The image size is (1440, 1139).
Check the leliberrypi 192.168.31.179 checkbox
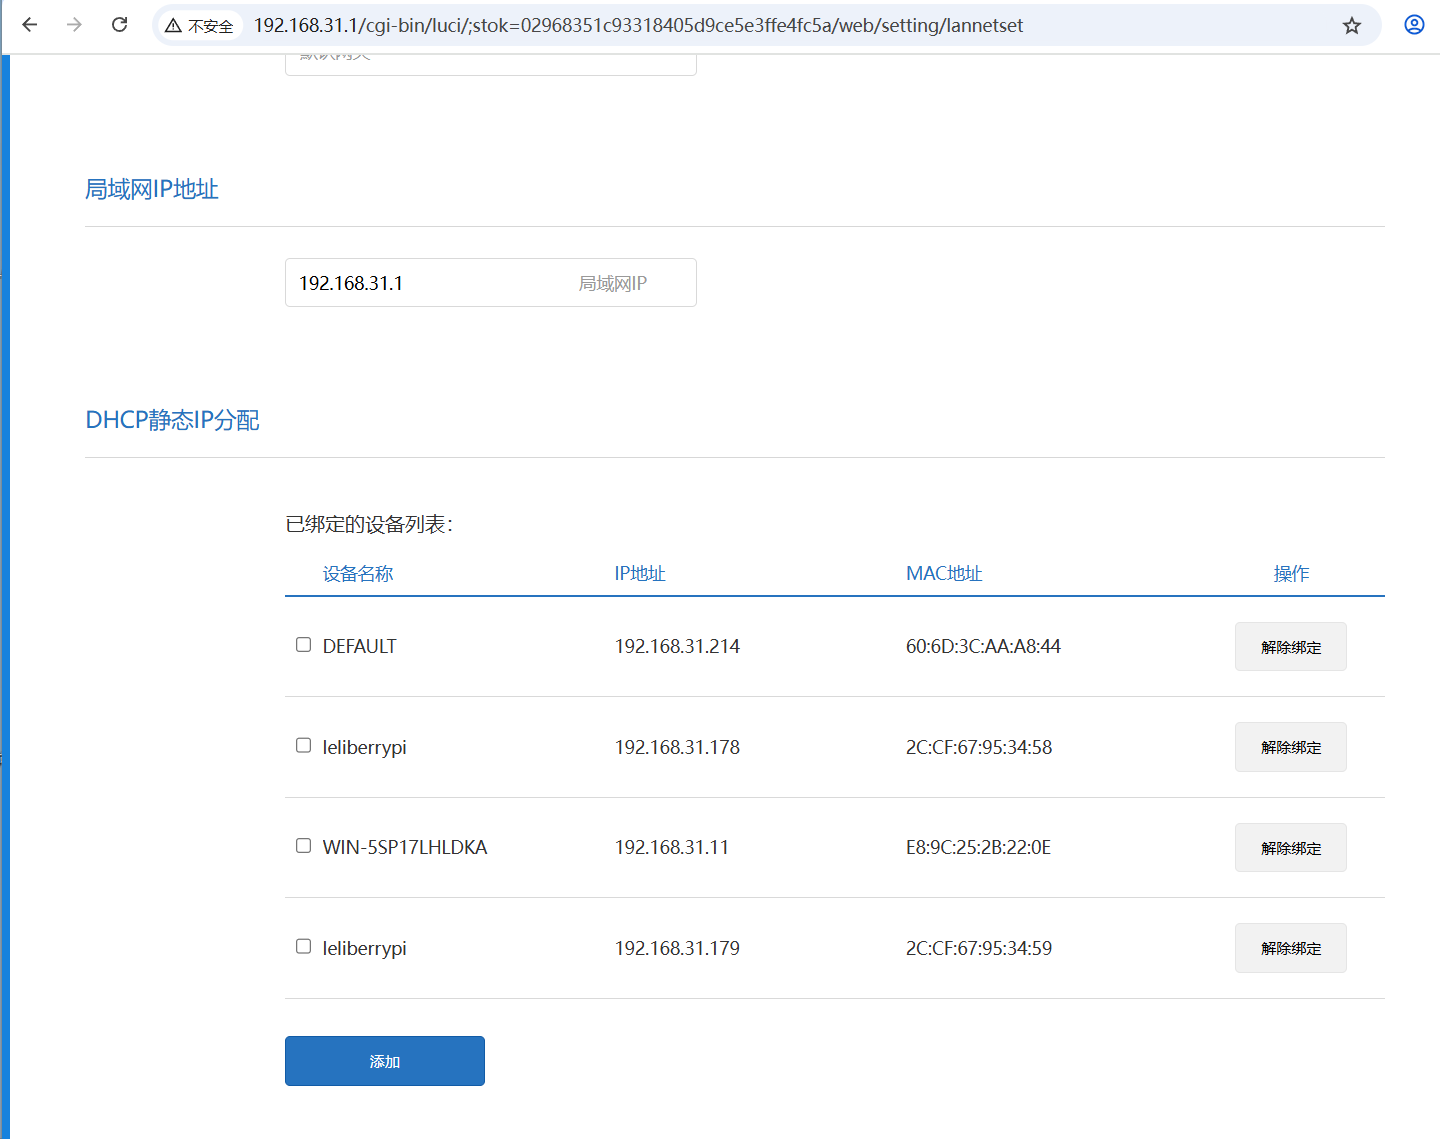click(303, 946)
